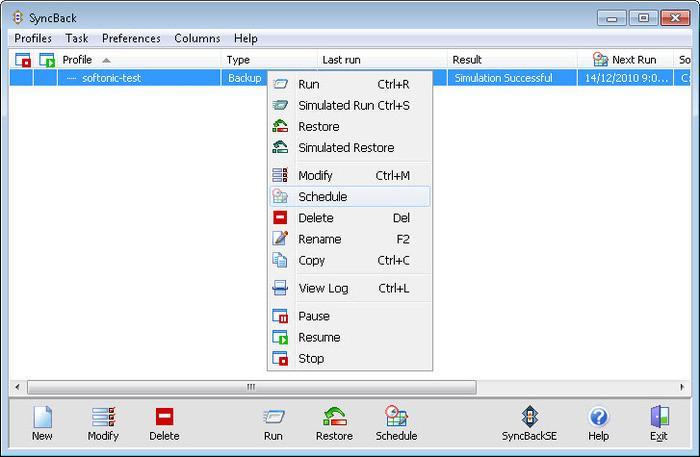Click the Modify icon in bottom toolbar
This screenshot has width=700, height=457.
pyautogui.click(x=102, y=417)
